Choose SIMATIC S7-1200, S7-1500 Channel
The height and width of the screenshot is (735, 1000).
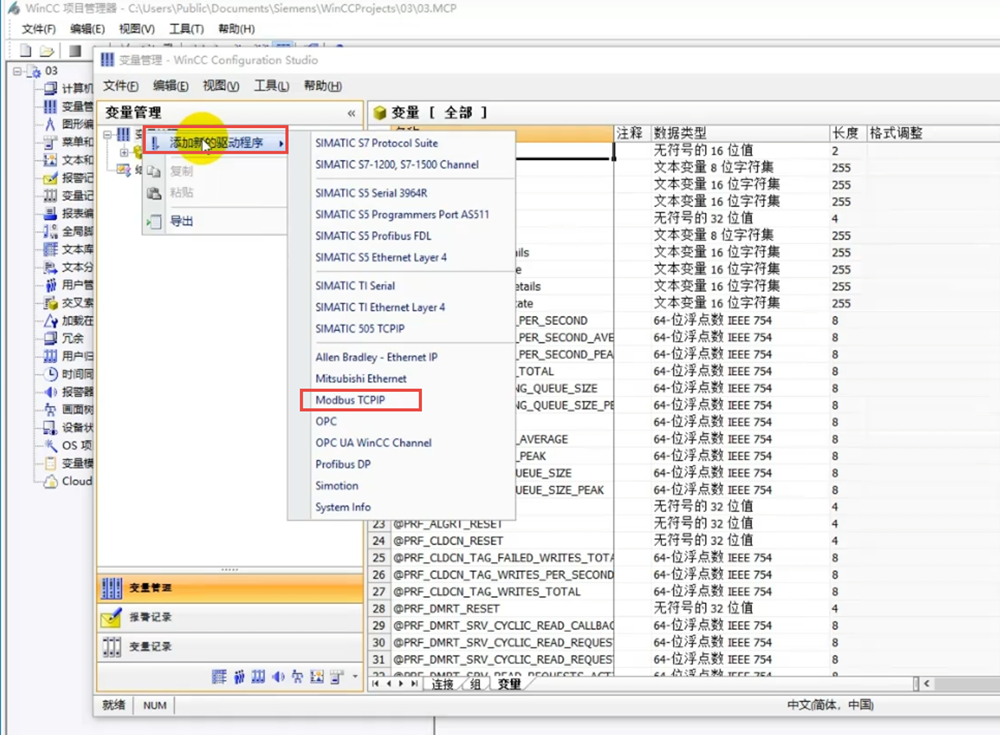pyautogui.click(x=397, y=165)
